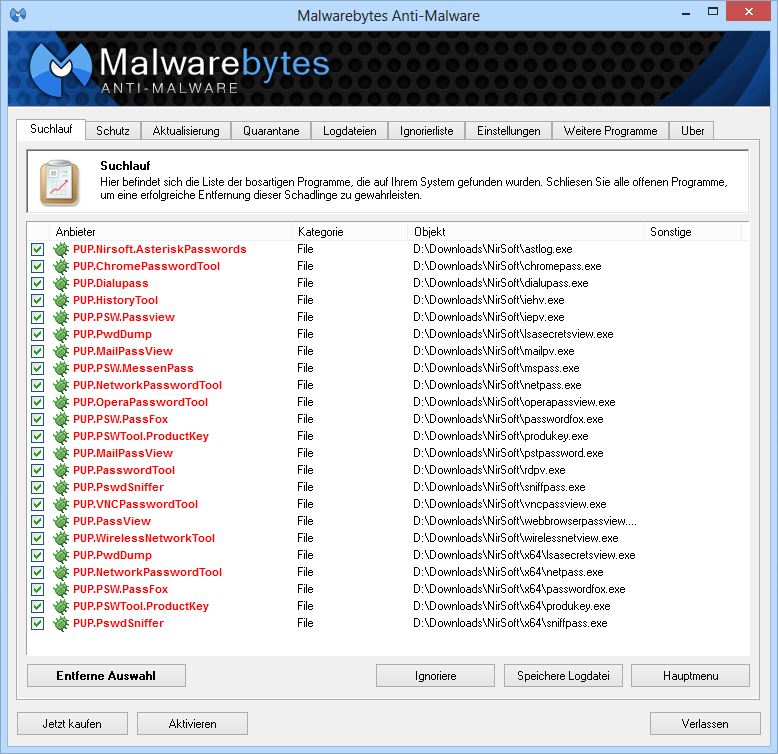Return via the Hauptmenu button

pos(690,676)
